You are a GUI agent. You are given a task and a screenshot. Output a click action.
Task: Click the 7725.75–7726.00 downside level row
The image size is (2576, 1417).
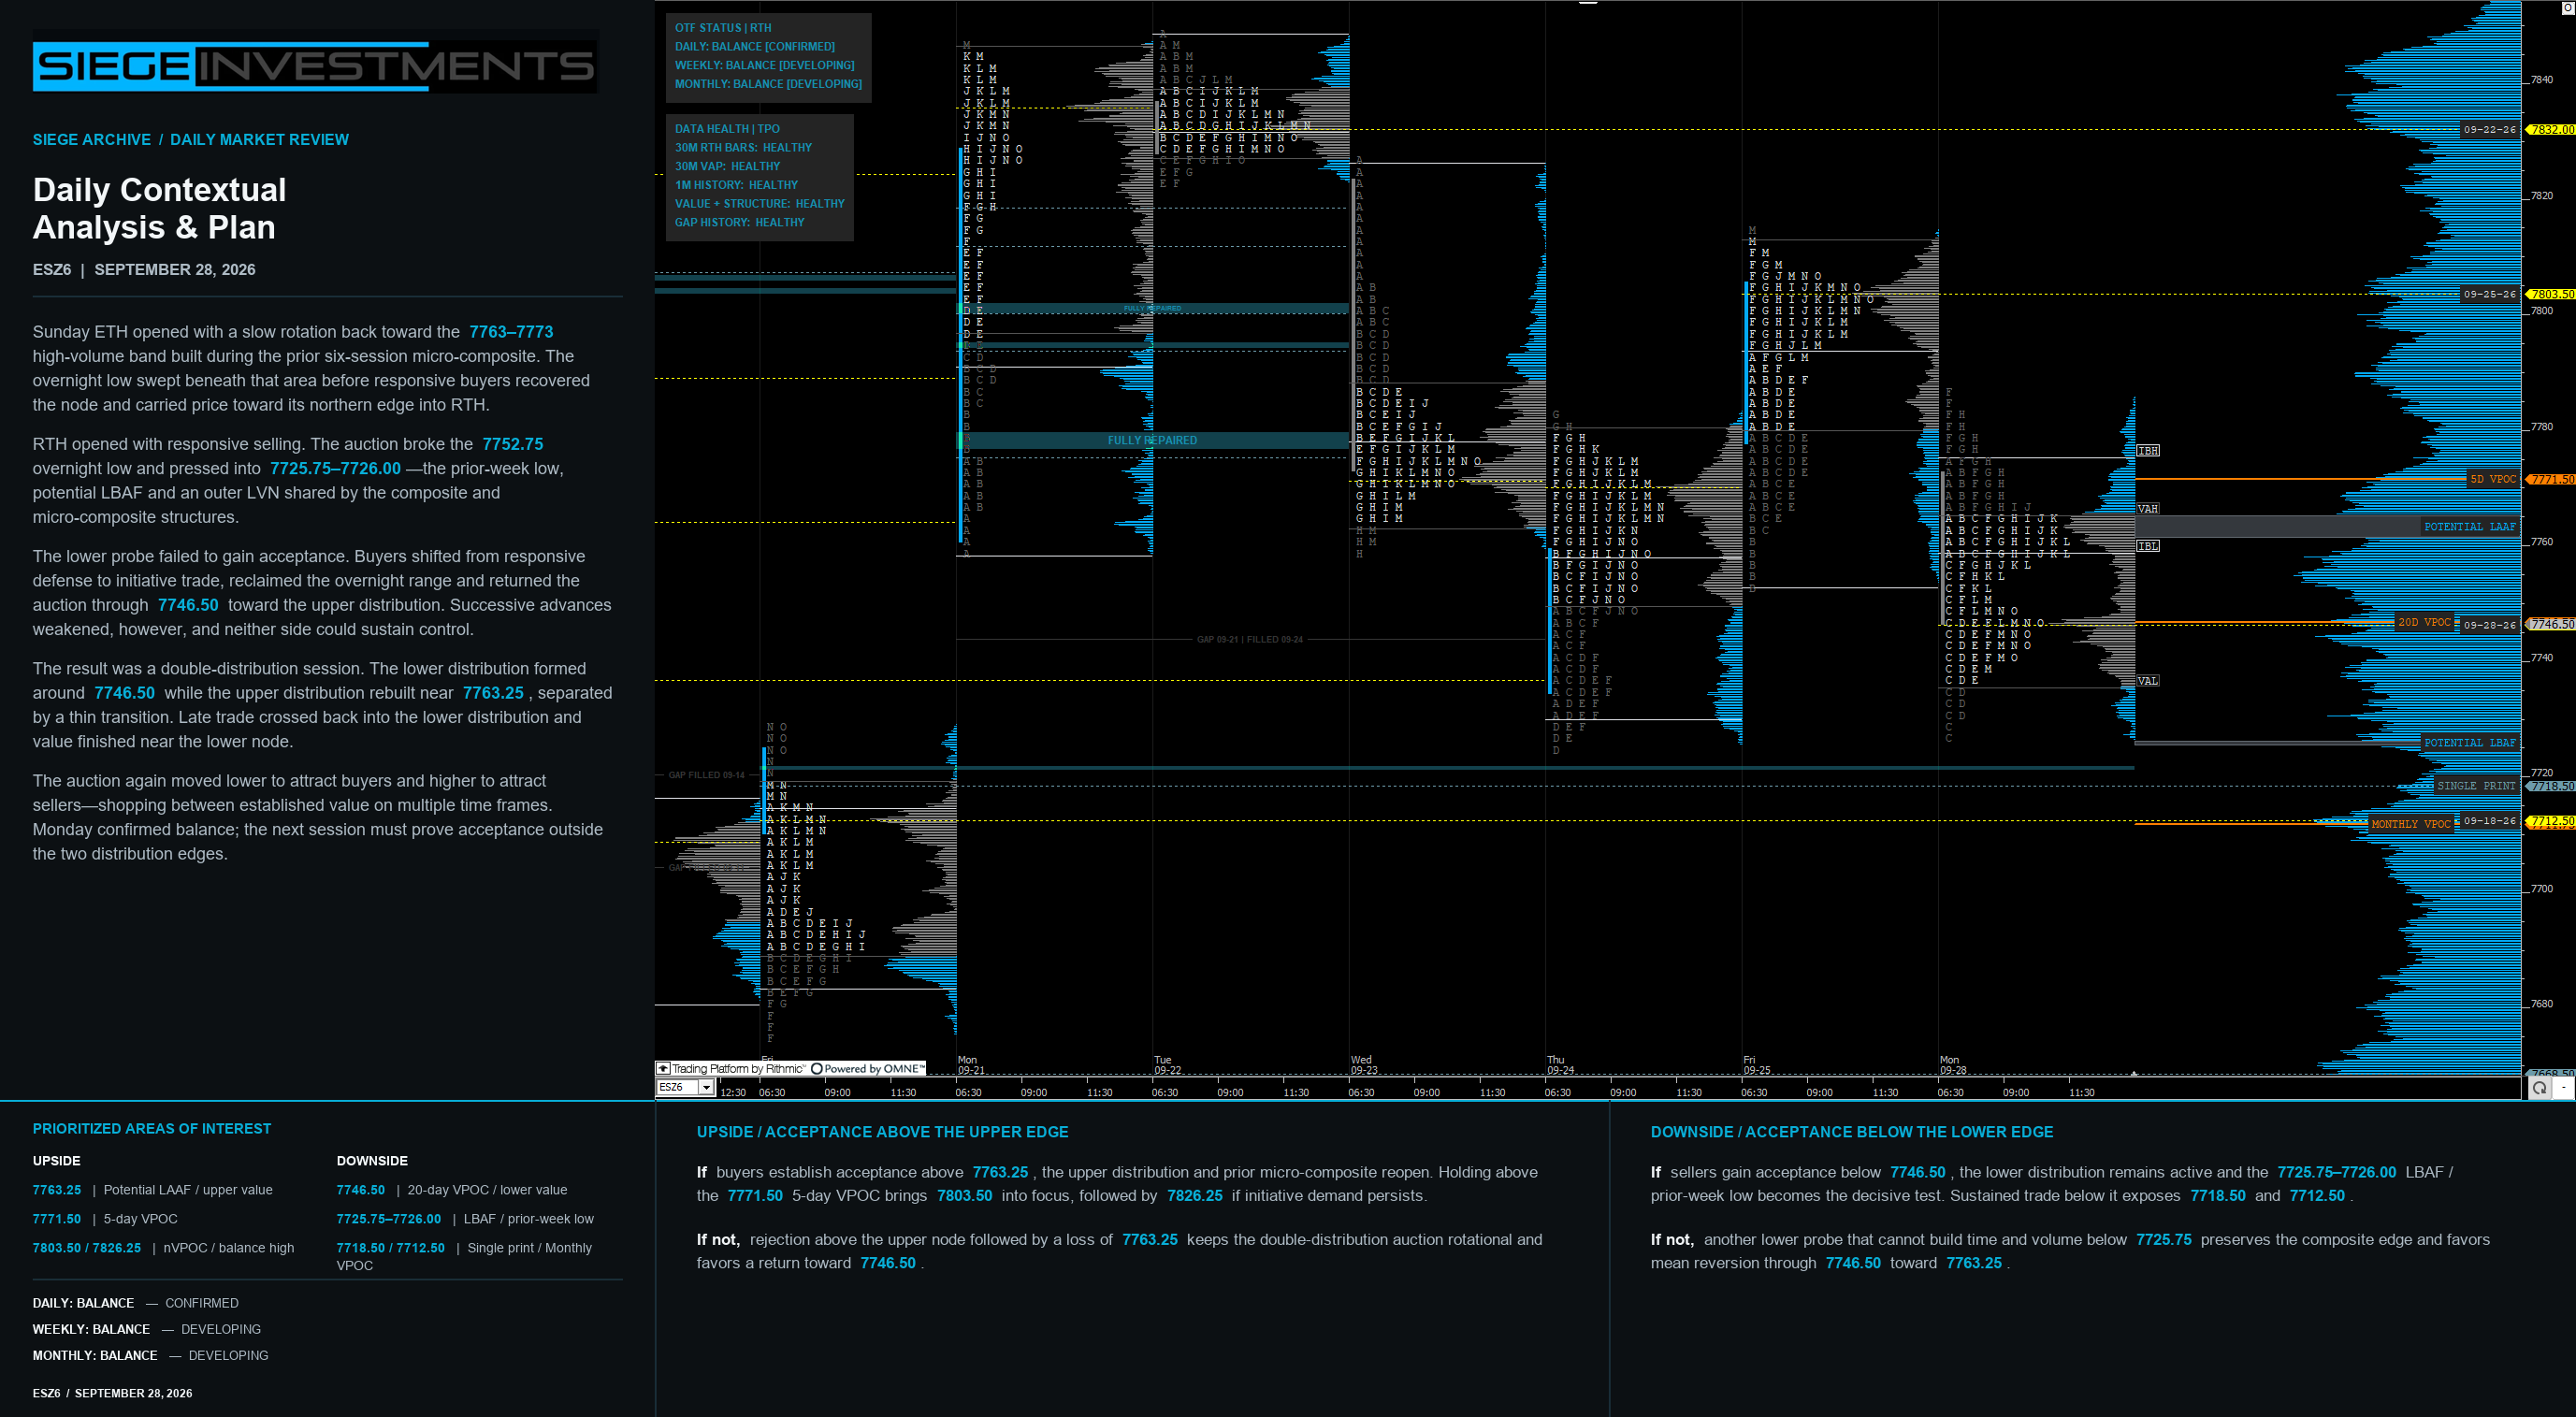(465, 1219)
